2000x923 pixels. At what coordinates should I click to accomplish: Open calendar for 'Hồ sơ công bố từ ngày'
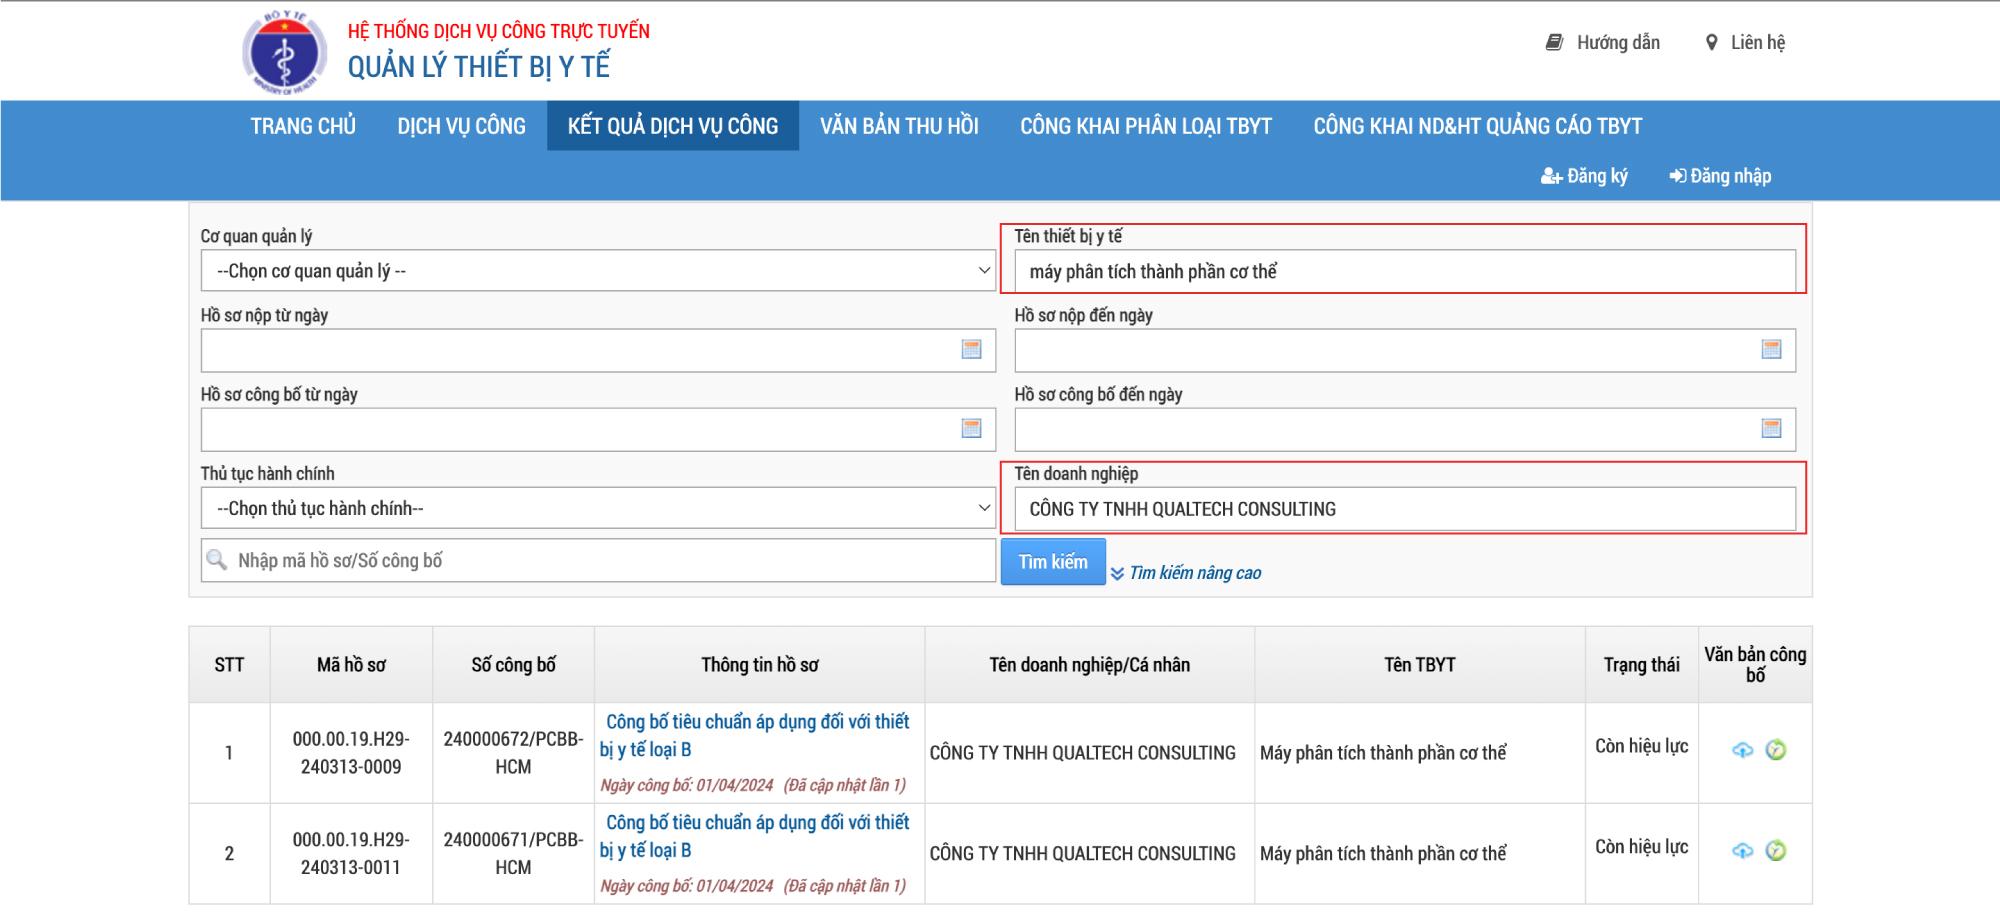[x=971, y=429]
